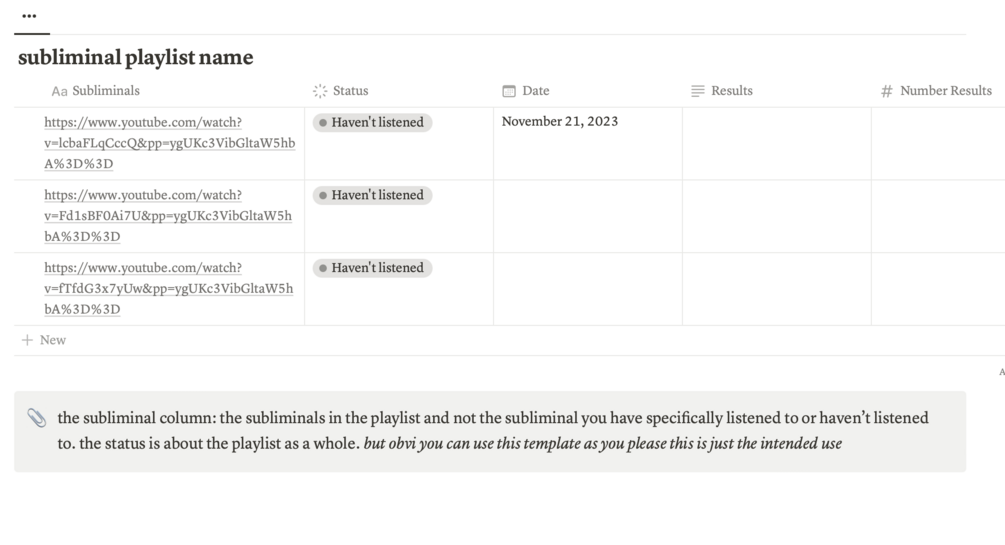This screenshot has height=545, width=1005.
Task: Click the paperclip icon in the callout
Action: point(37,418)
